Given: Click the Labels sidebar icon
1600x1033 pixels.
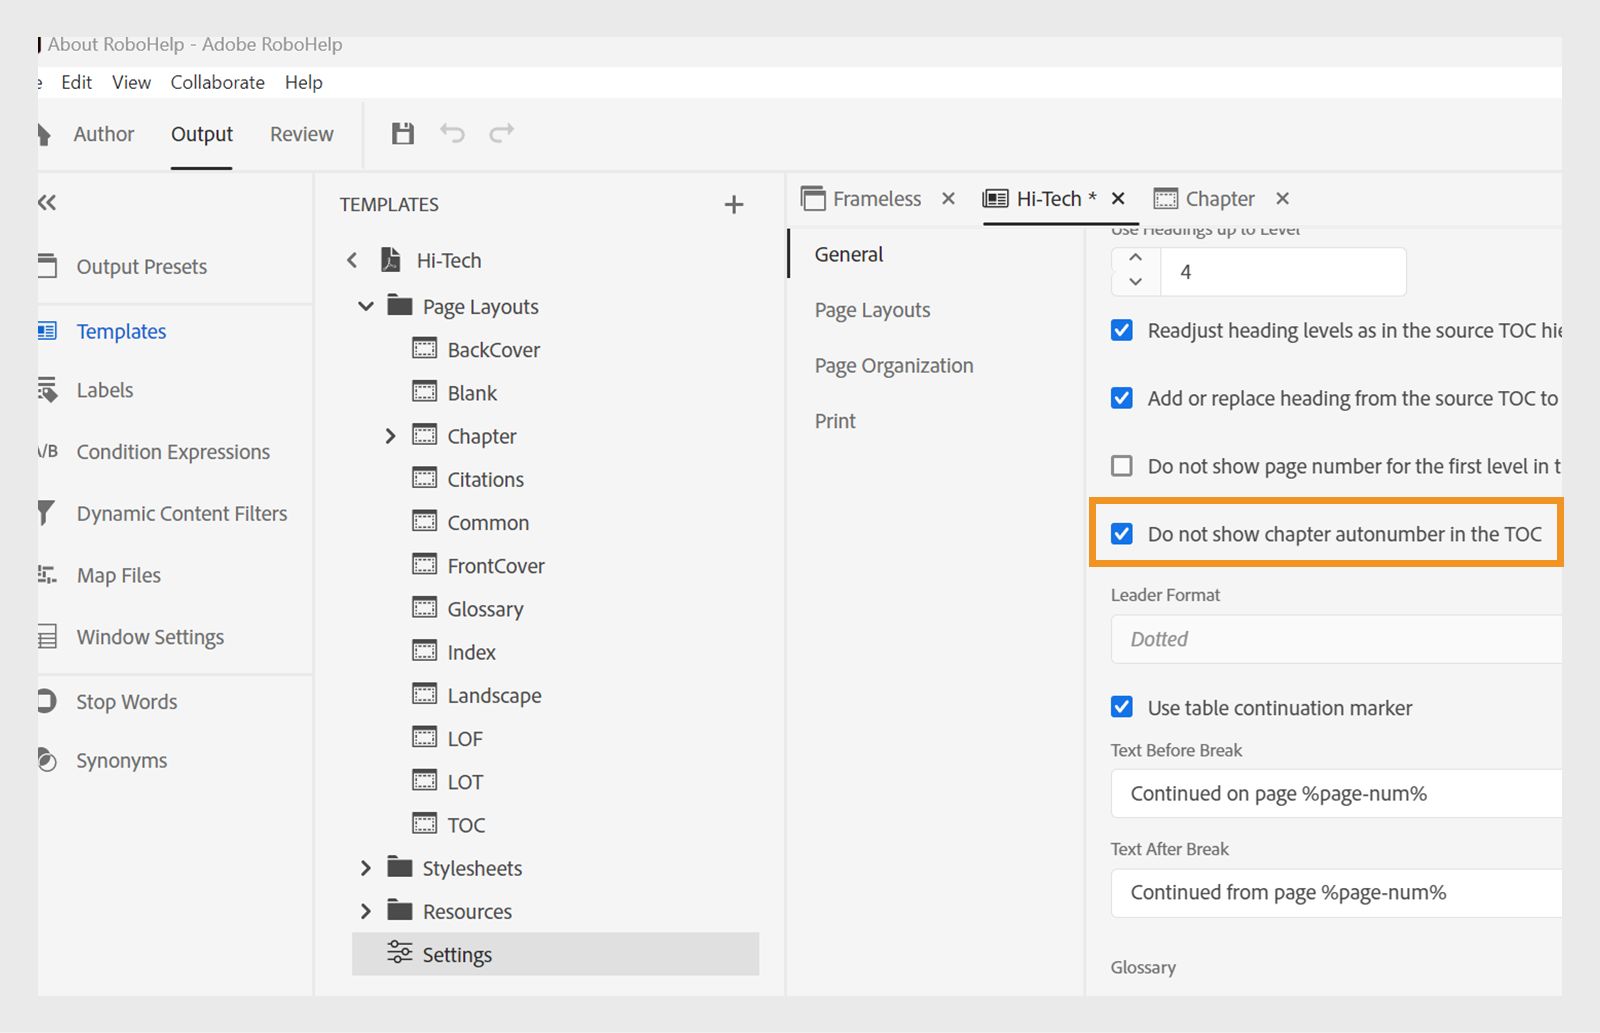Looking at the screenshot, I should click(47, 389).
